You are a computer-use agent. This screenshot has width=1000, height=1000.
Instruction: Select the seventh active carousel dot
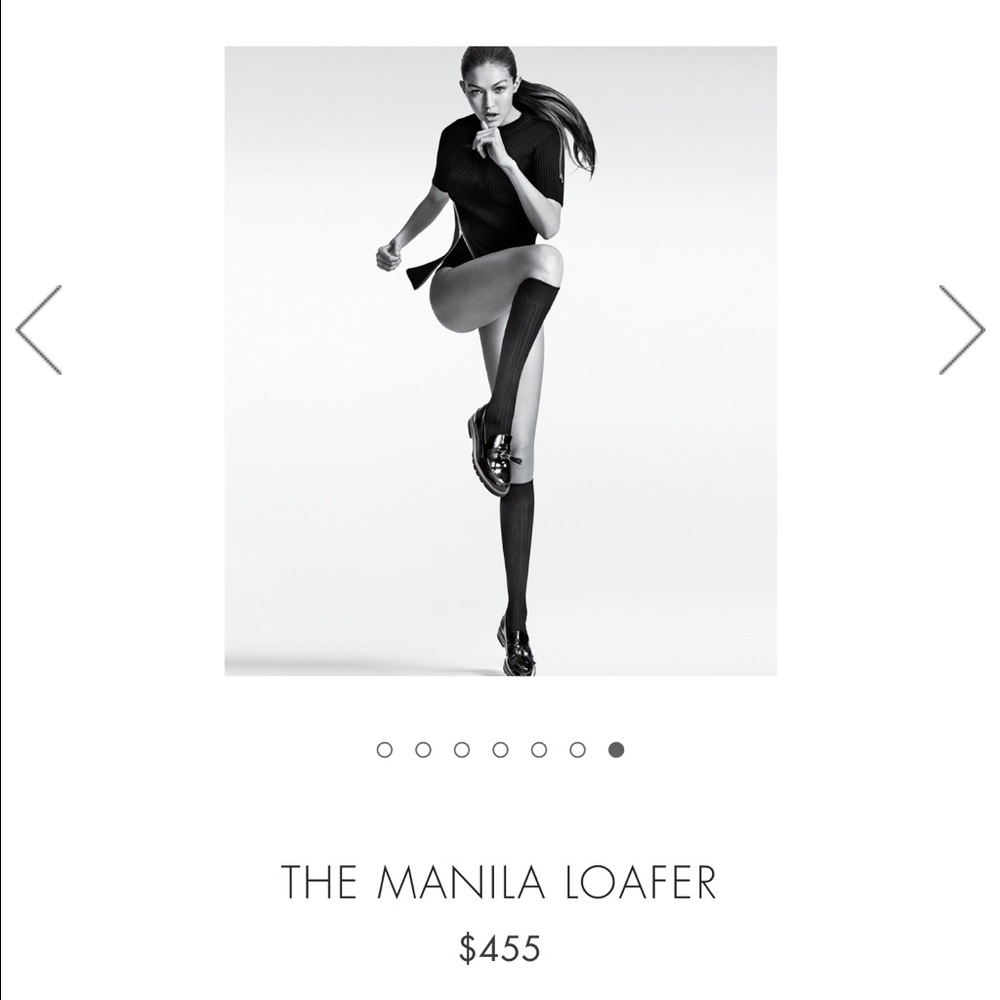(616, 749)
